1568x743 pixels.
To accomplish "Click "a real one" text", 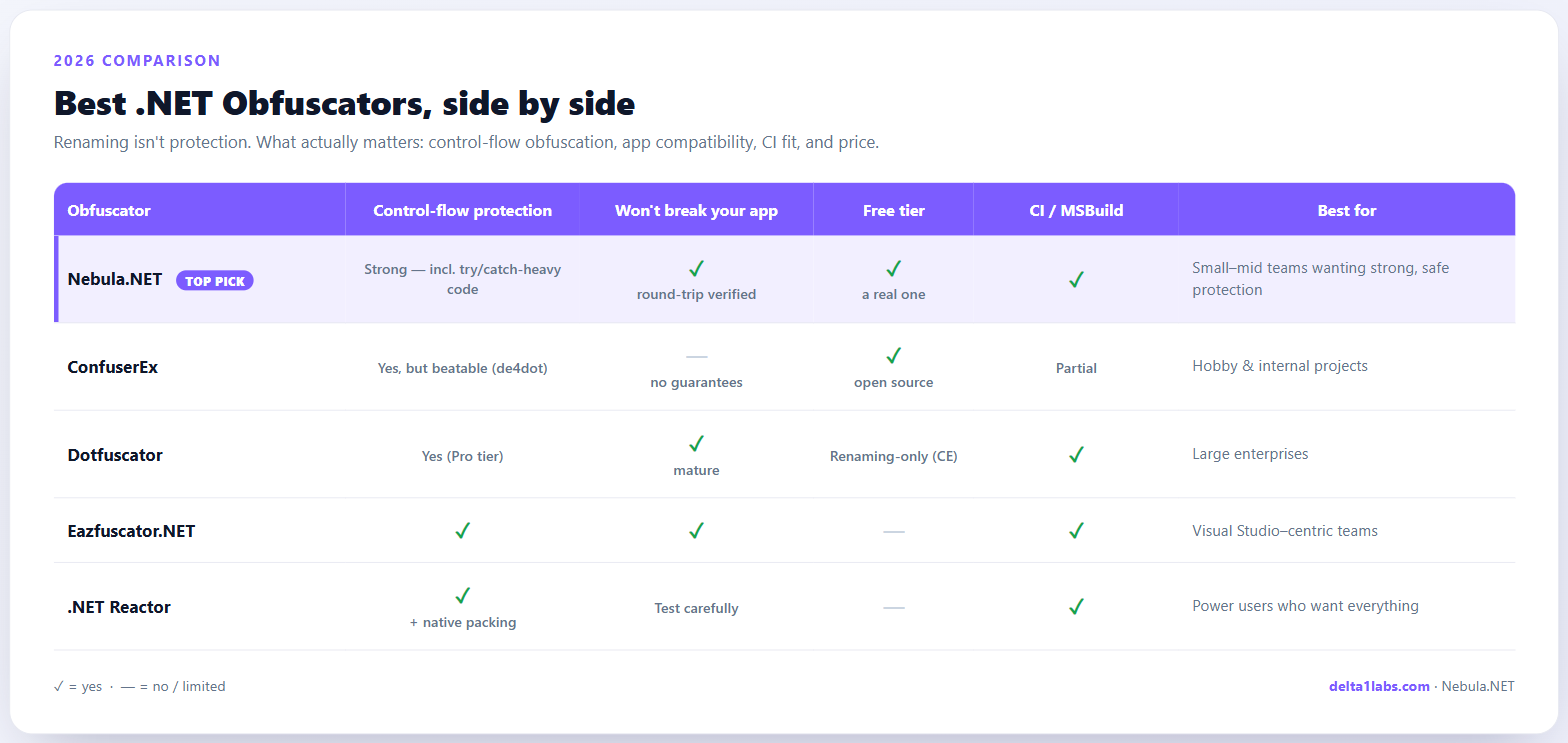I will (894, 294).
